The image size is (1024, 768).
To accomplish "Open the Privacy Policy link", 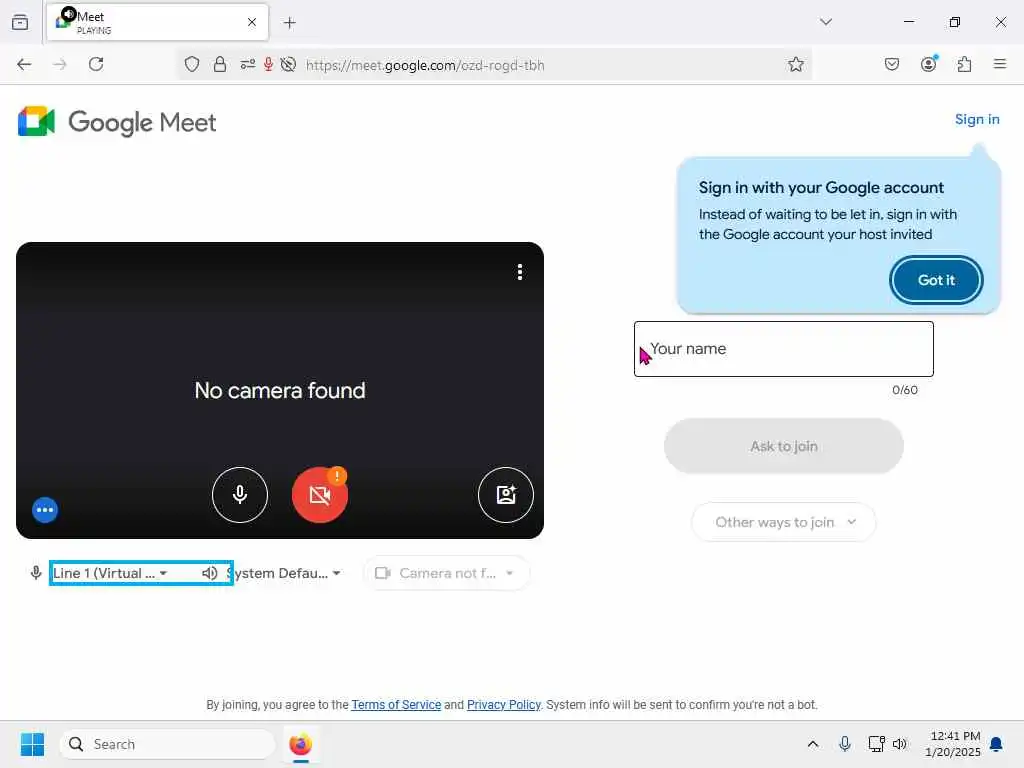I will (504, 705).
